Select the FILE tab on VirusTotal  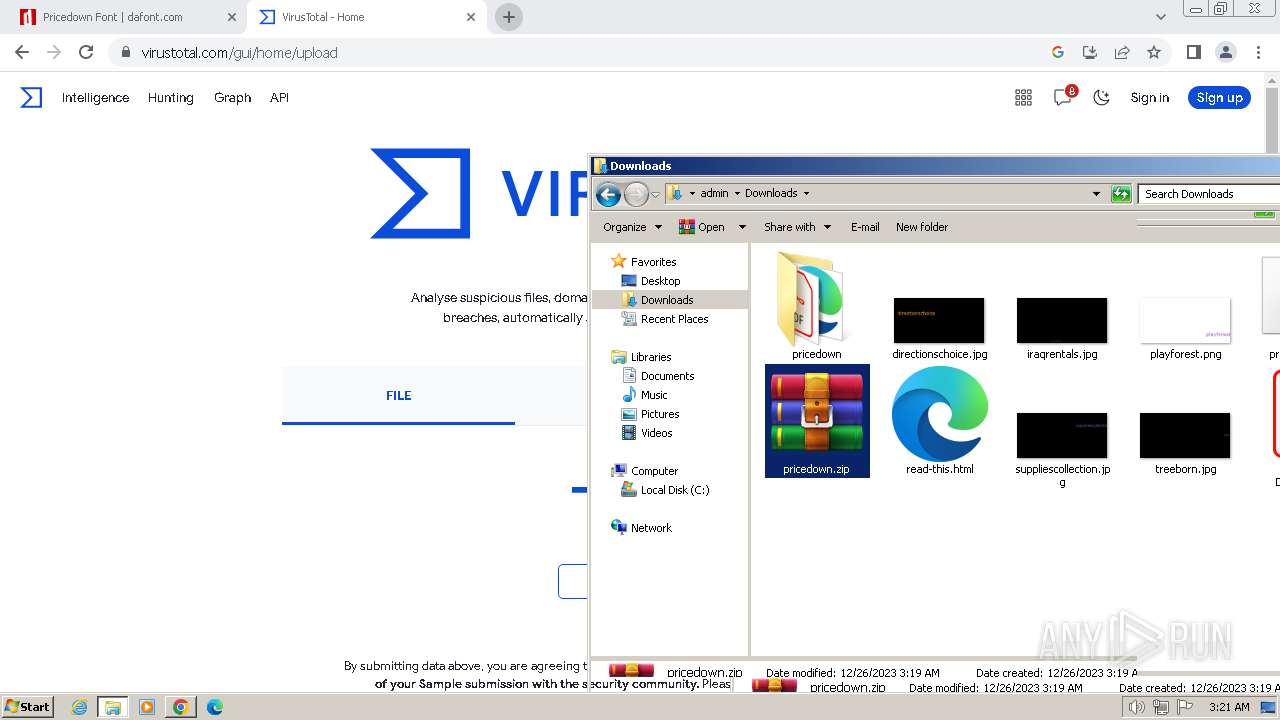pos(398,395)
